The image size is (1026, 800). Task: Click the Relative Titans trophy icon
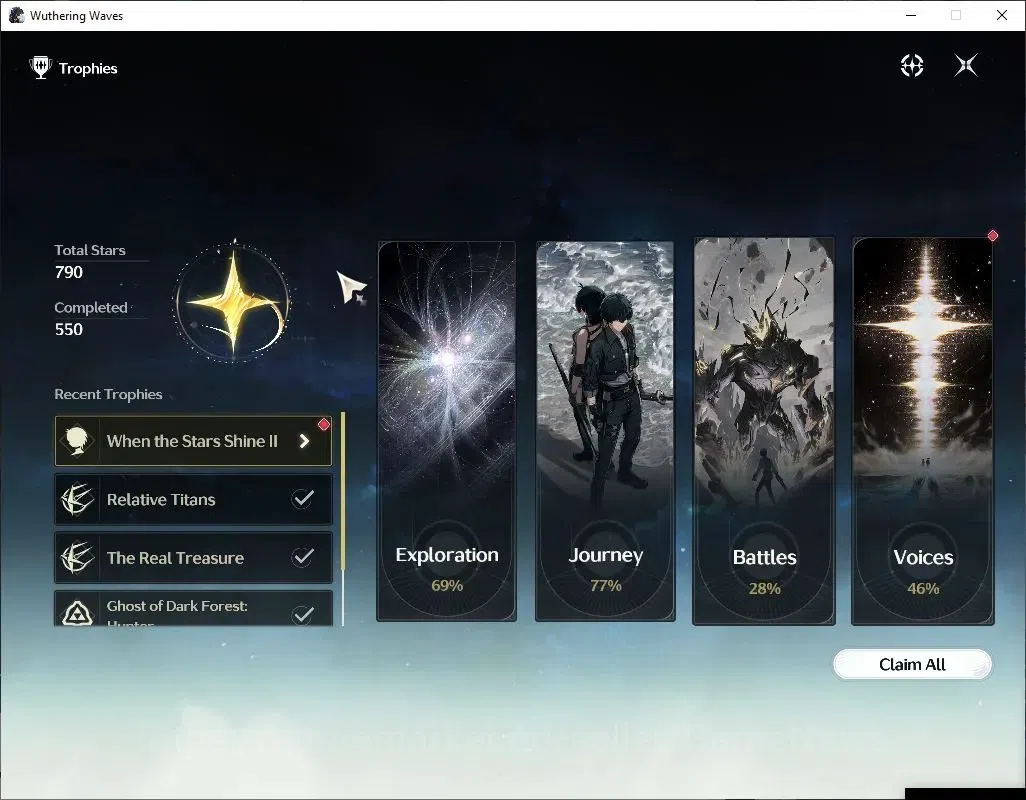click(77, 499)
